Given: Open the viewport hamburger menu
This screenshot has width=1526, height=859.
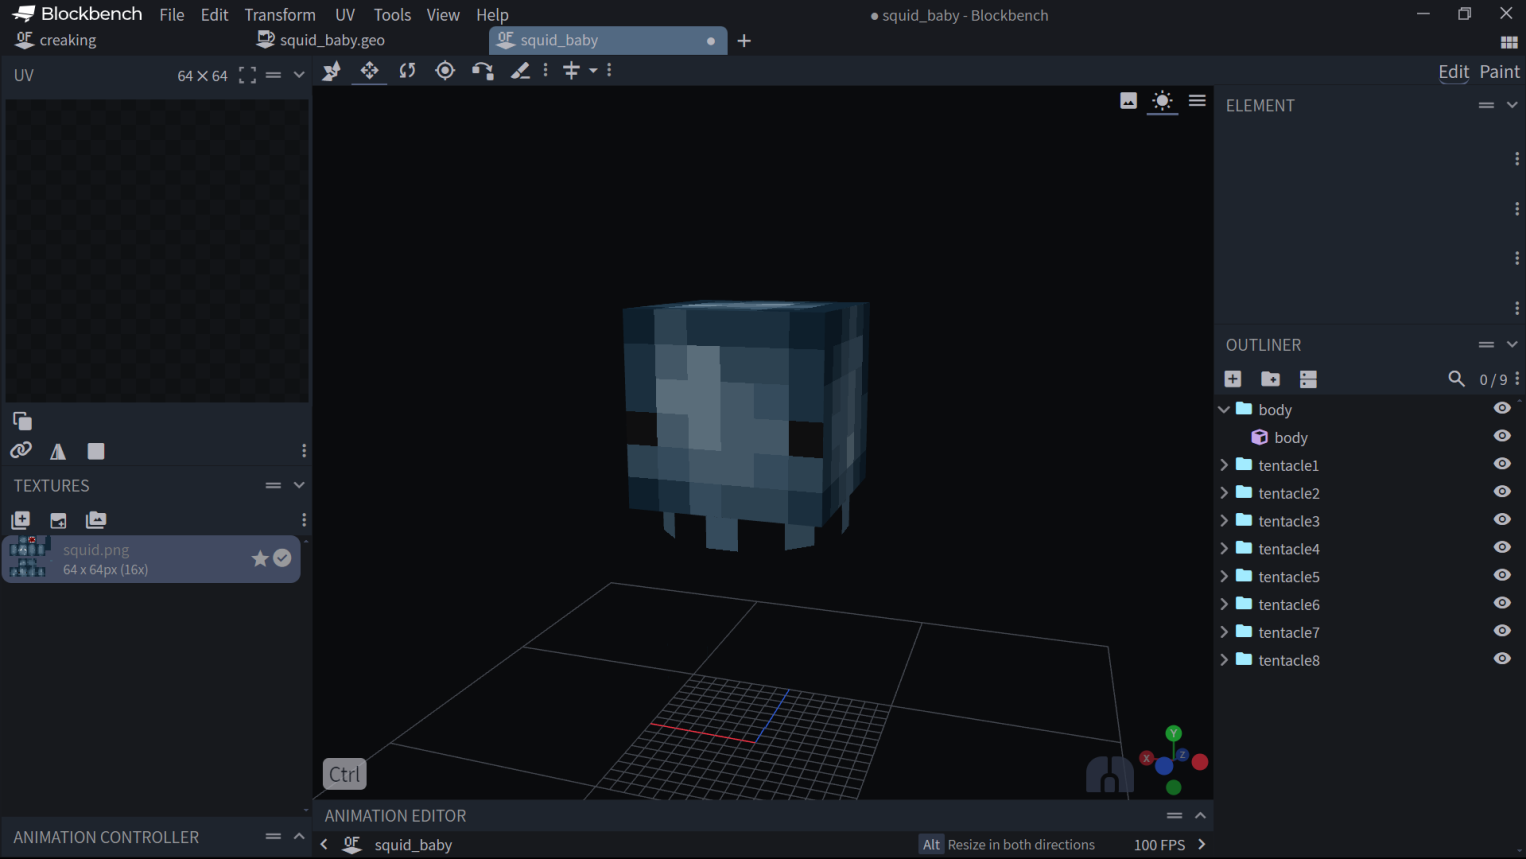Looking at the screenshot, I should pyautogui.click(x=1197, y=101).
